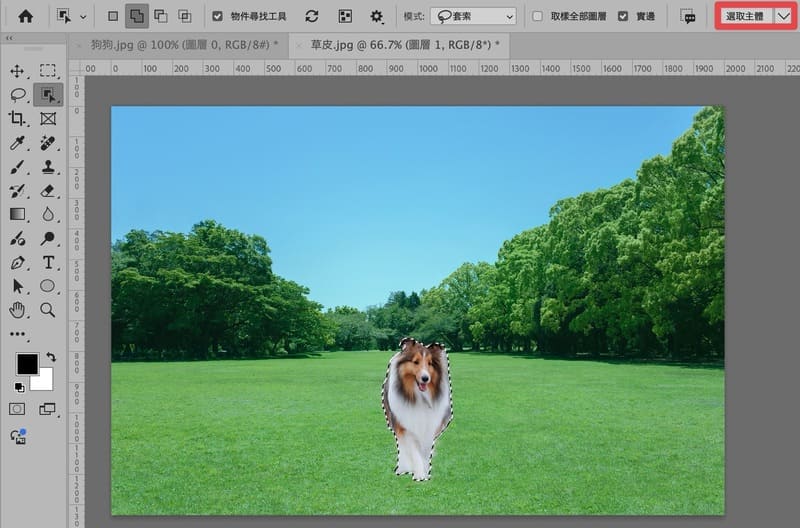This screenshot has width=800, height=528.
Task: Enable the 取樣全部圖層 checkbox
Action: pos(537,16)
